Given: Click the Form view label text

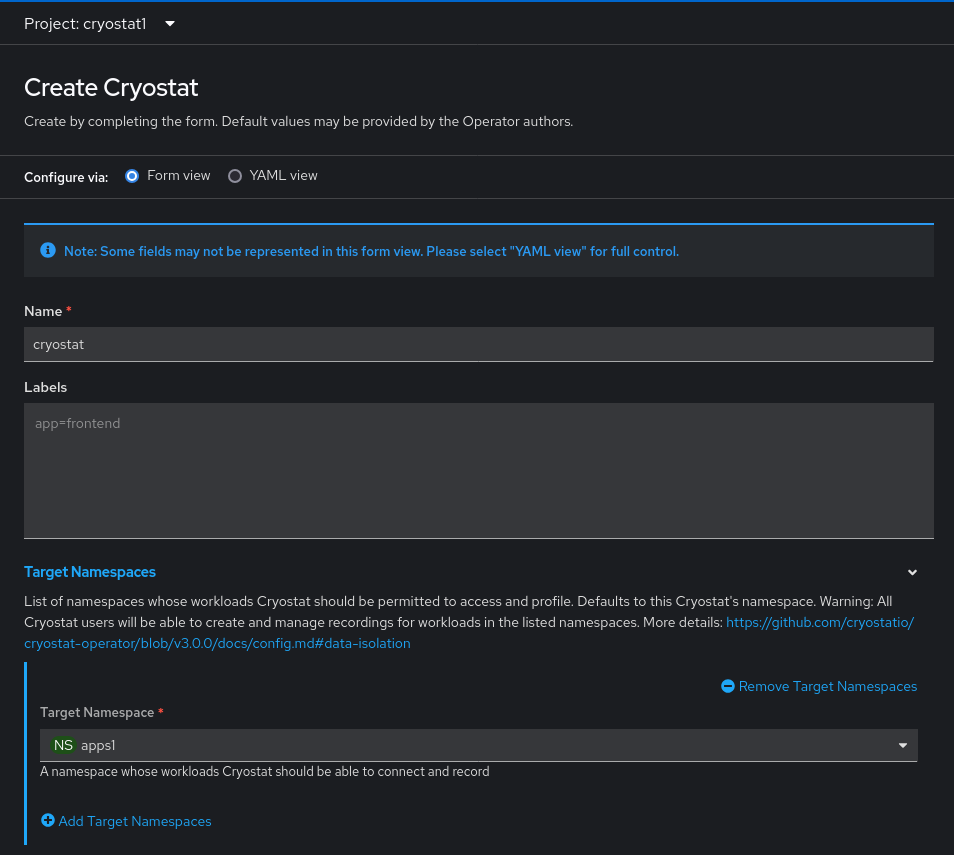Looking at the screenshot, I should [x=179, y=175].
